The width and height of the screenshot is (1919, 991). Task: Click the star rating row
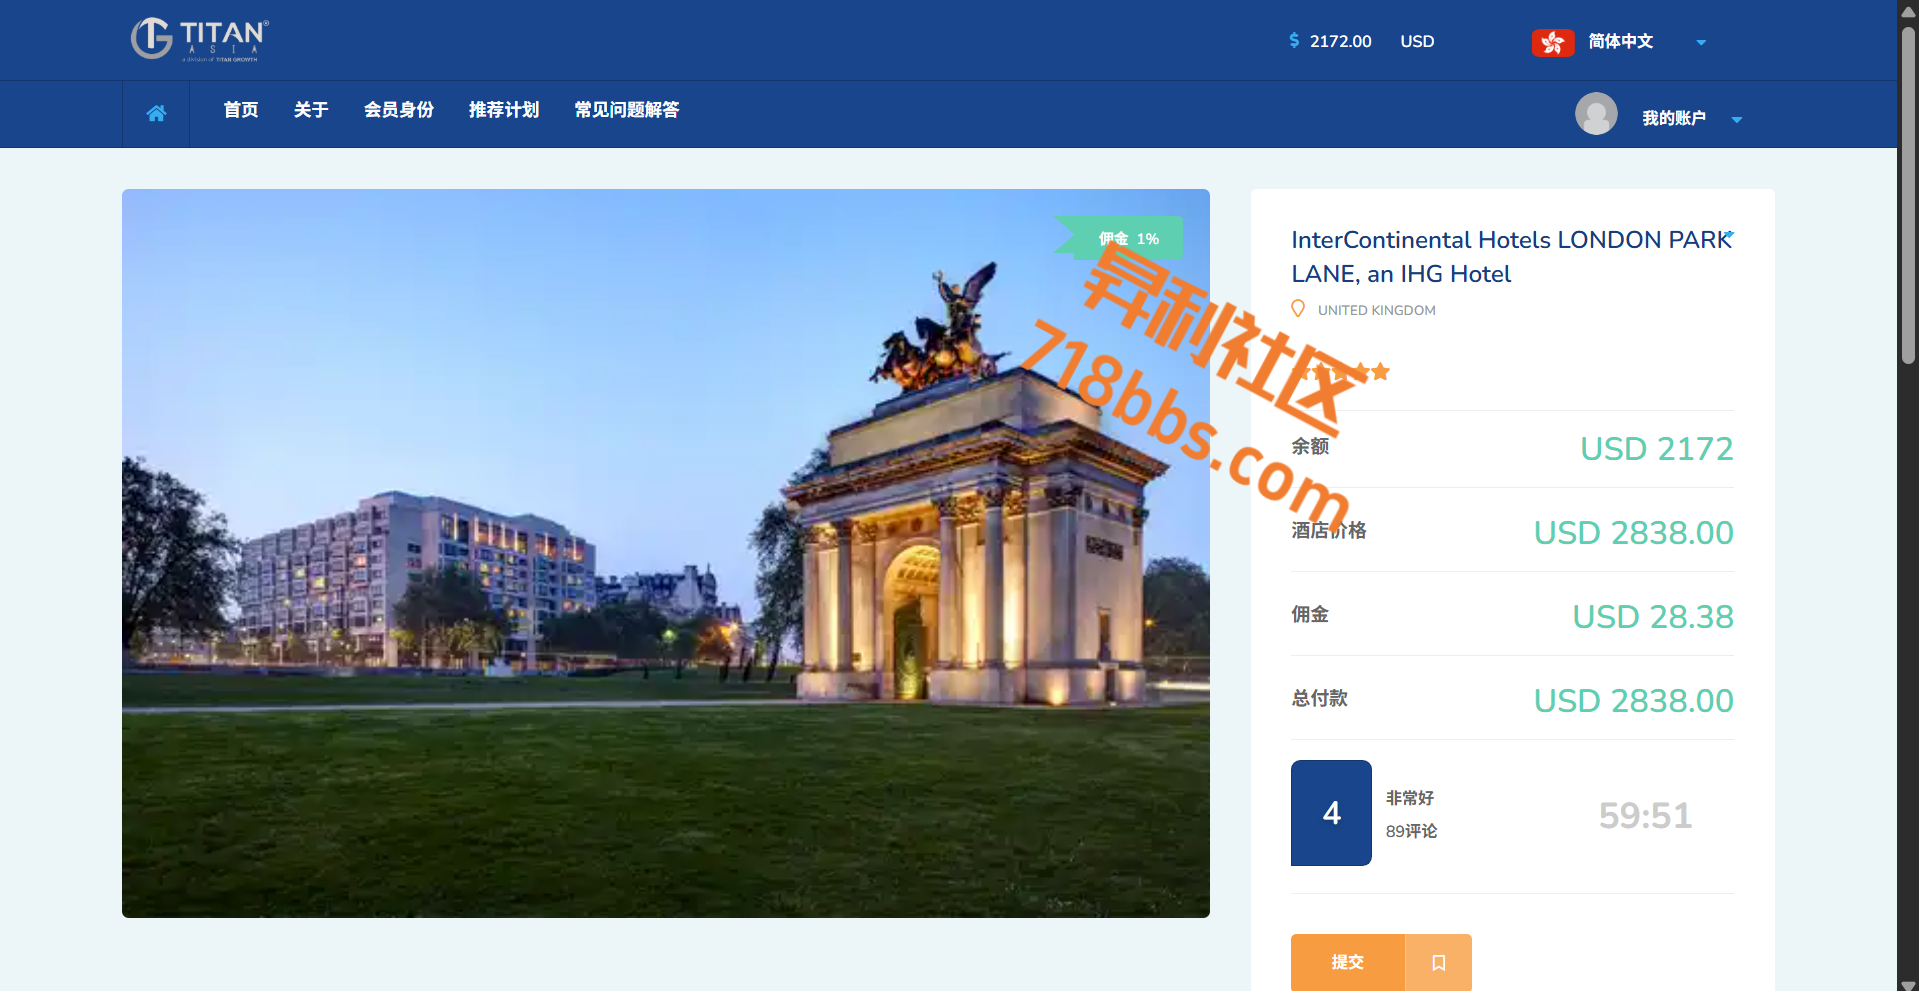click(x=1341, y=372)
